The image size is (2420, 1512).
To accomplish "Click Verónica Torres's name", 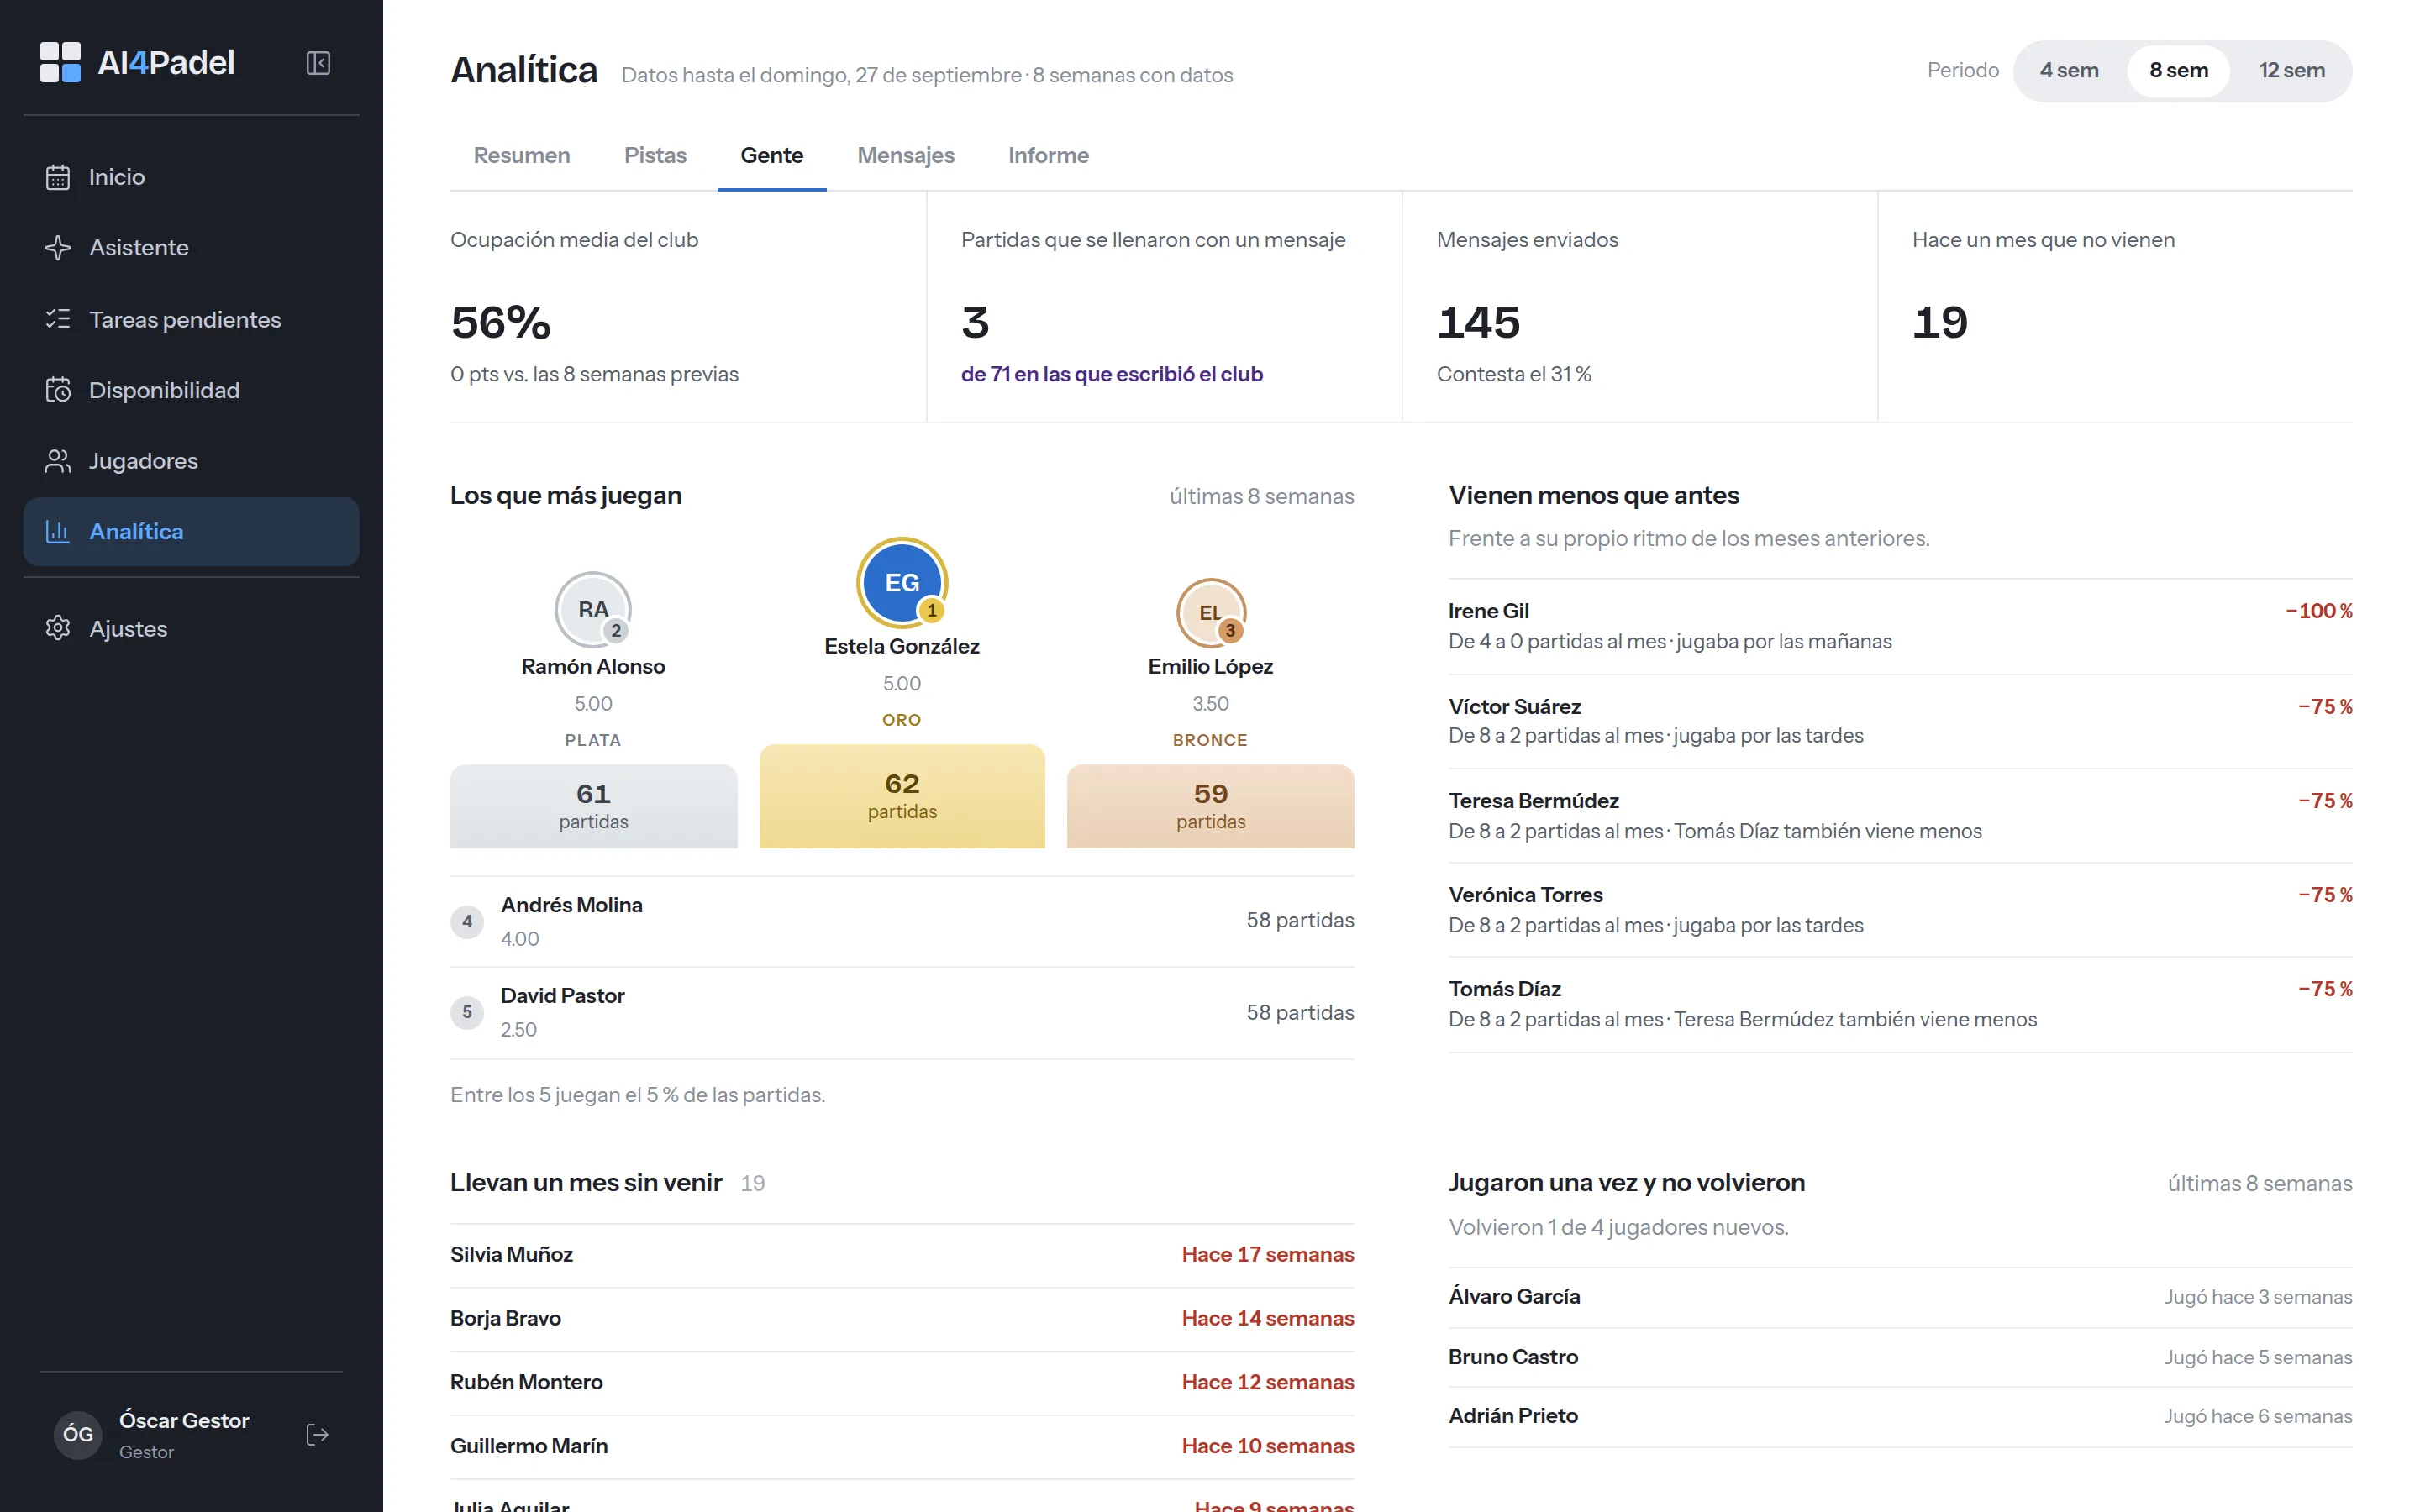I will click(x=1525, y=895).
